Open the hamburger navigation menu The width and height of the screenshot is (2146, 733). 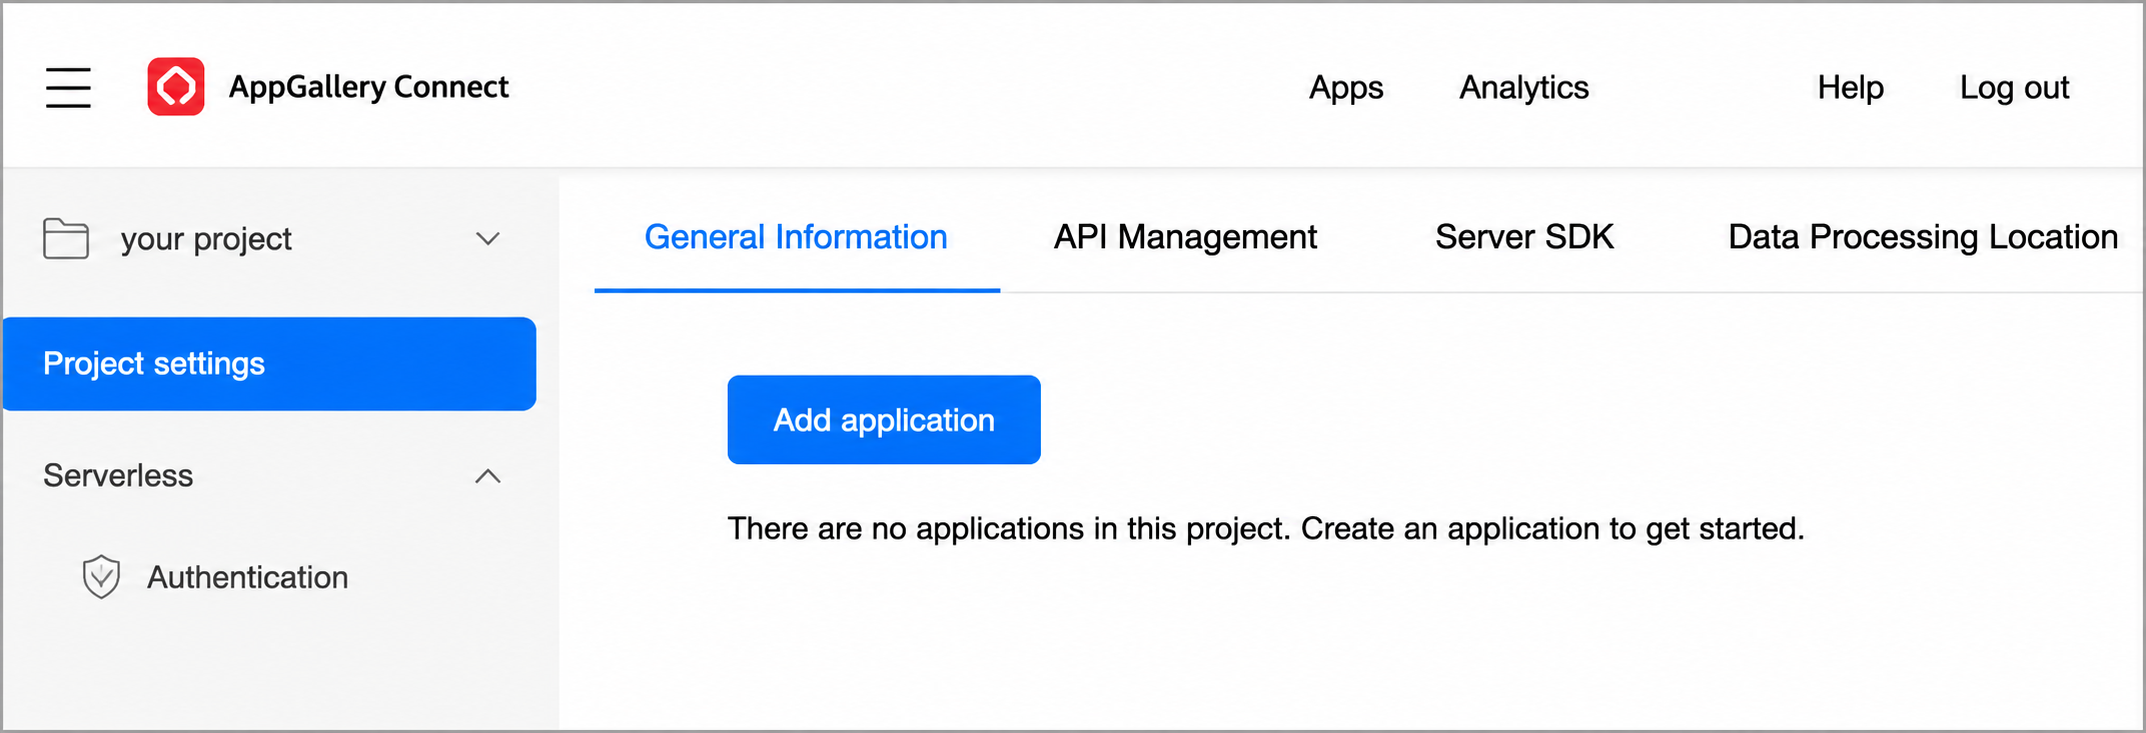[x=68, y=87]
